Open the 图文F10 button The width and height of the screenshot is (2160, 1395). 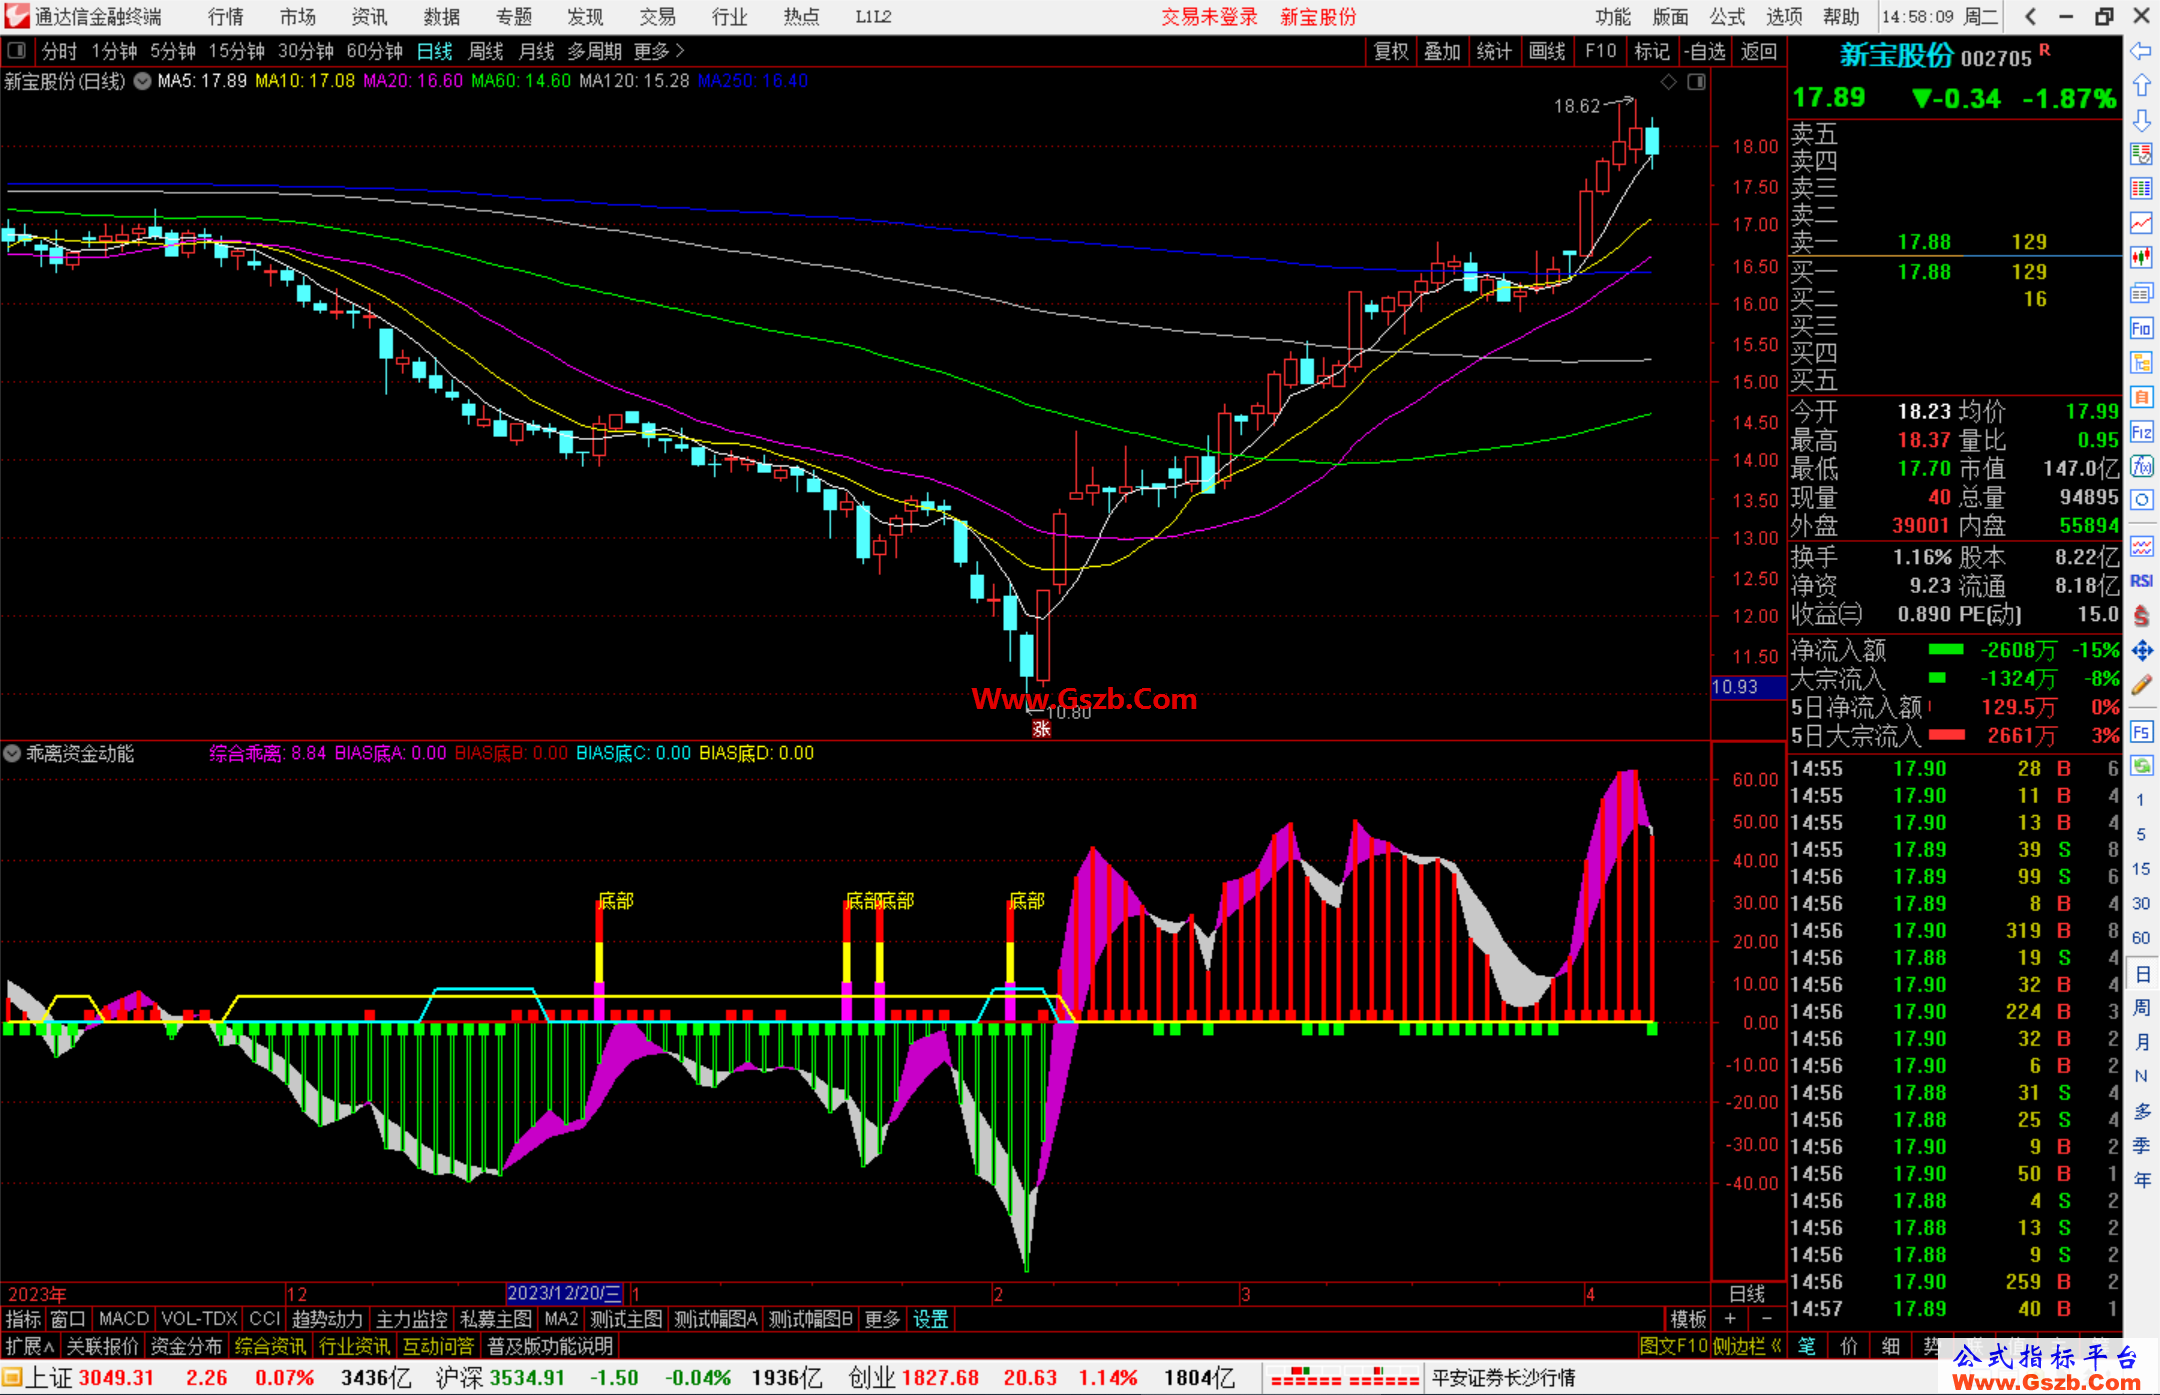click(x=1673, y=1346)
